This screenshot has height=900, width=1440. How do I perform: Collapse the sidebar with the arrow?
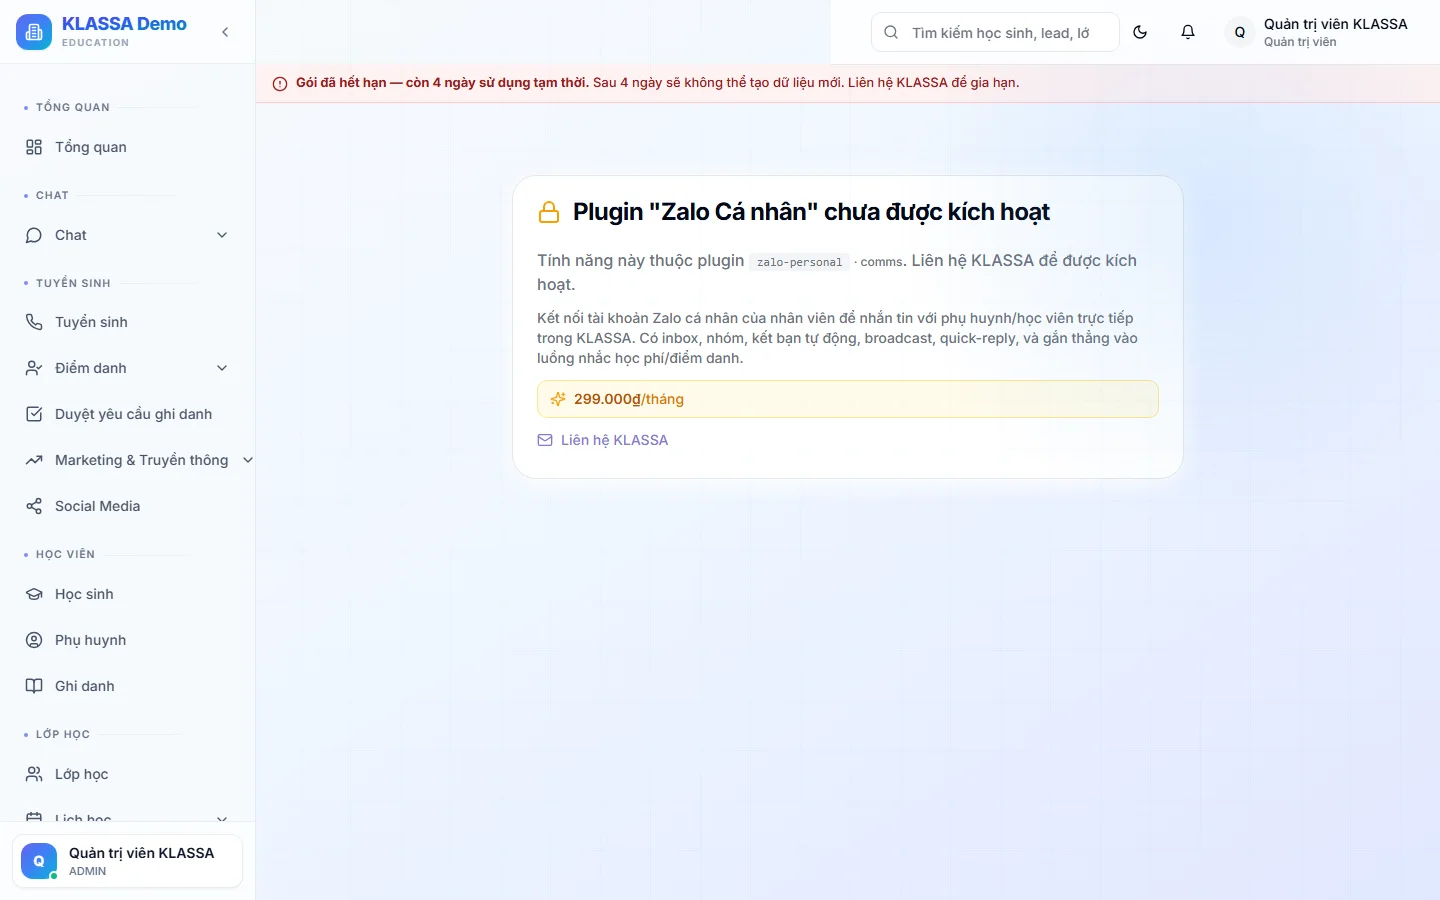[x=225, y=32]
